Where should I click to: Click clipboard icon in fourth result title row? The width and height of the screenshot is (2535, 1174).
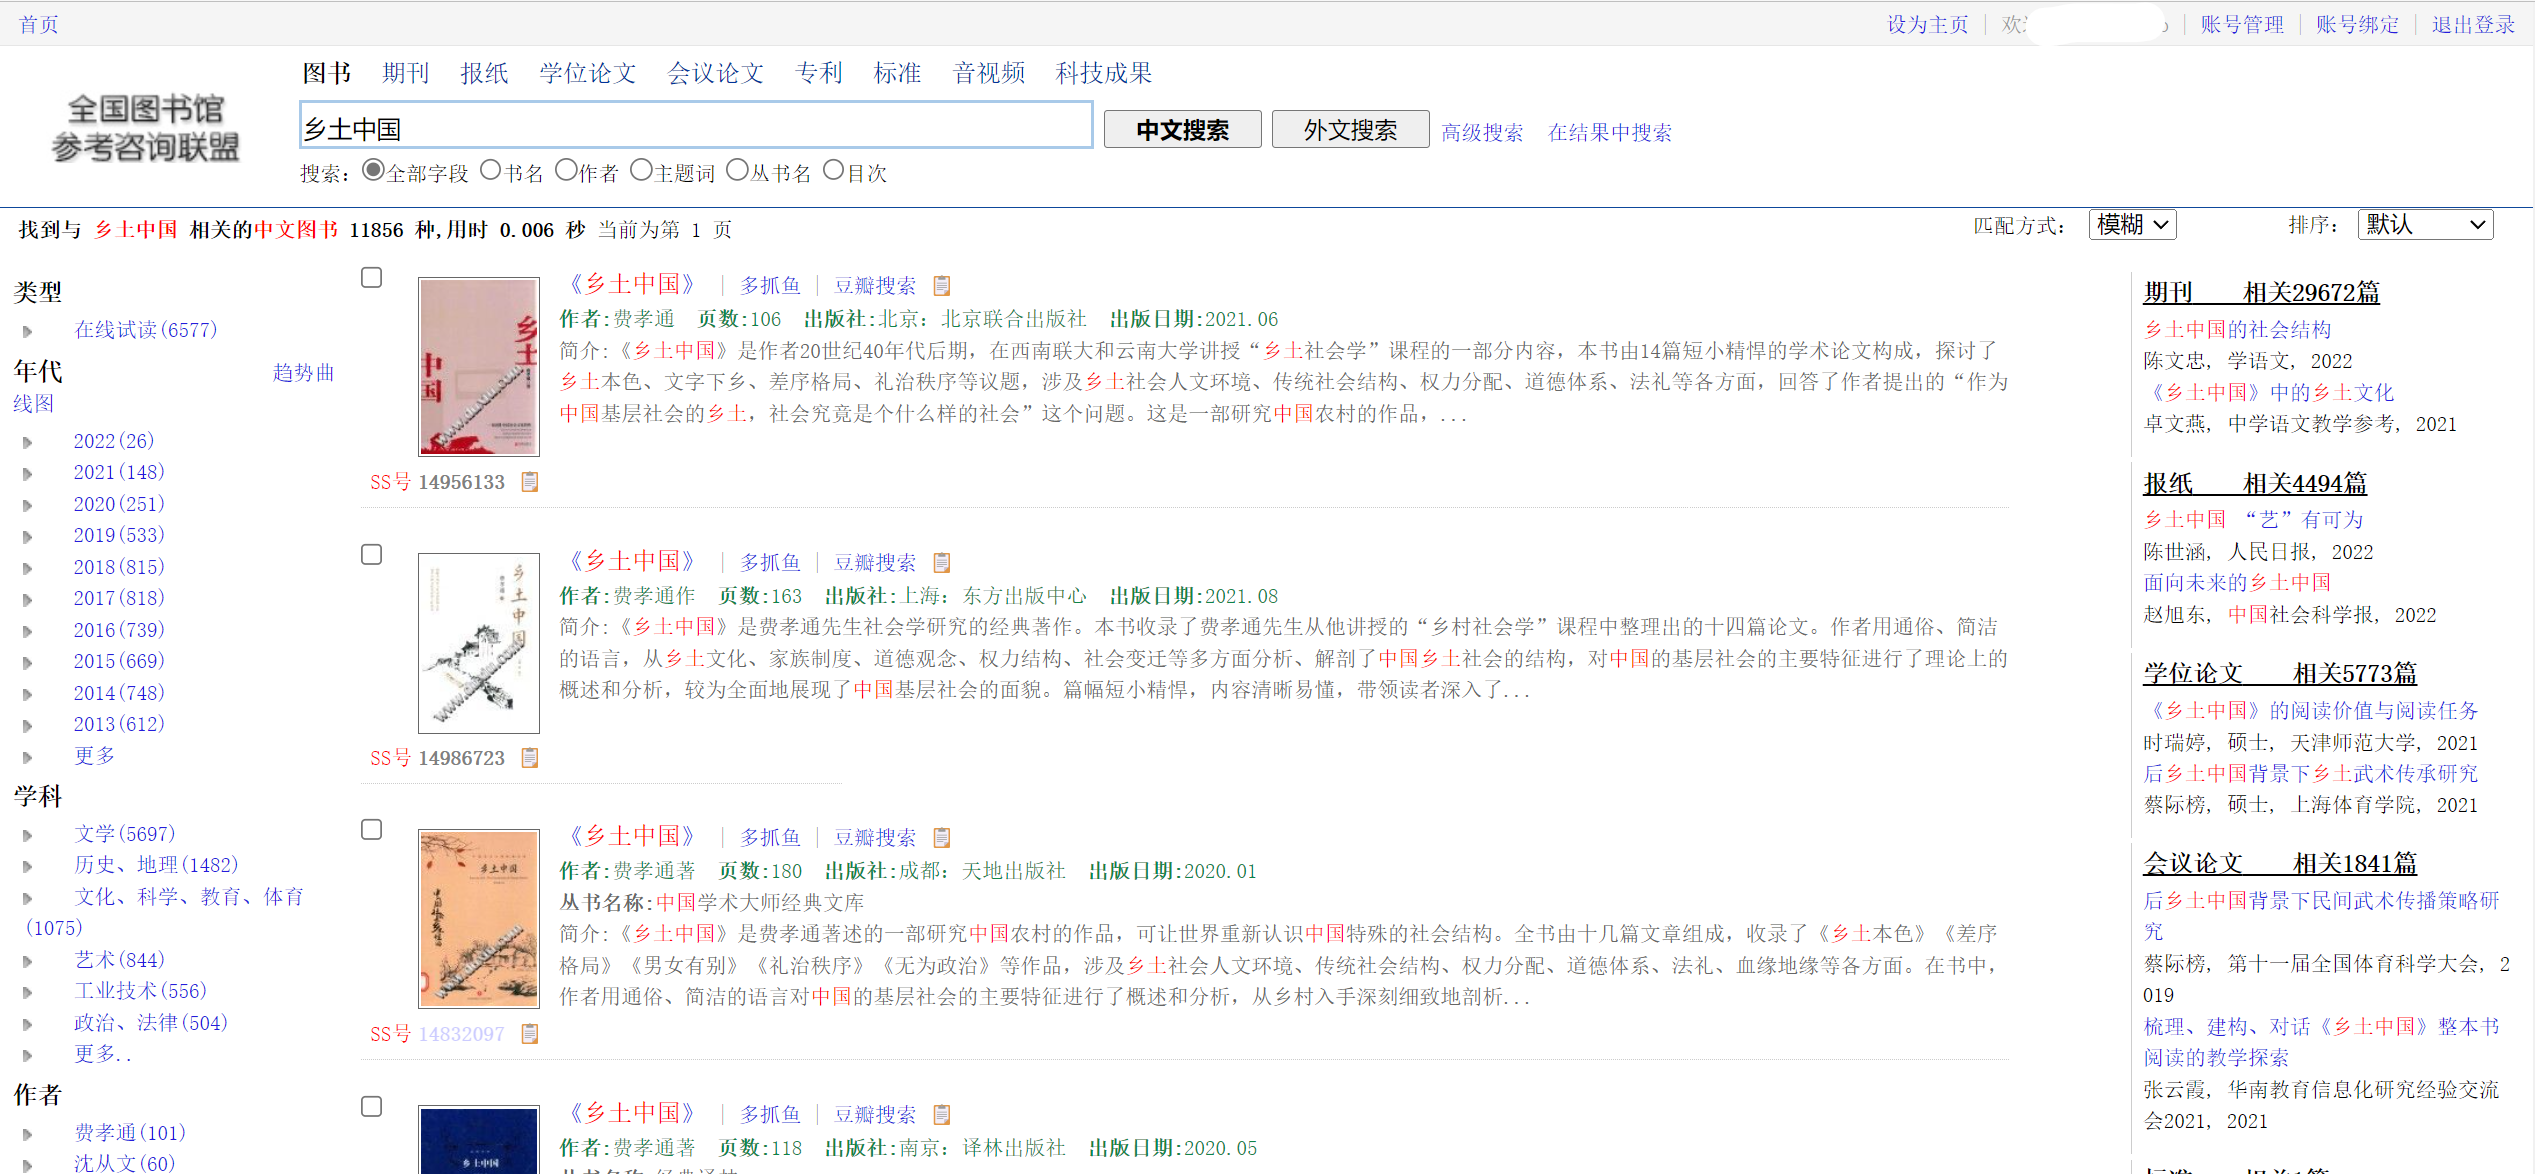tap(941, 1114)
